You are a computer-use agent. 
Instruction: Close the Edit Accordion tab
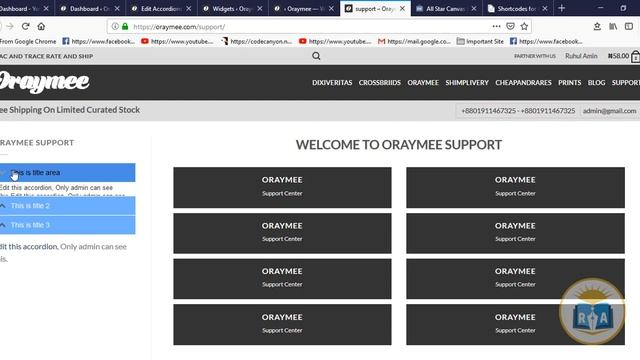click(189, 9)
